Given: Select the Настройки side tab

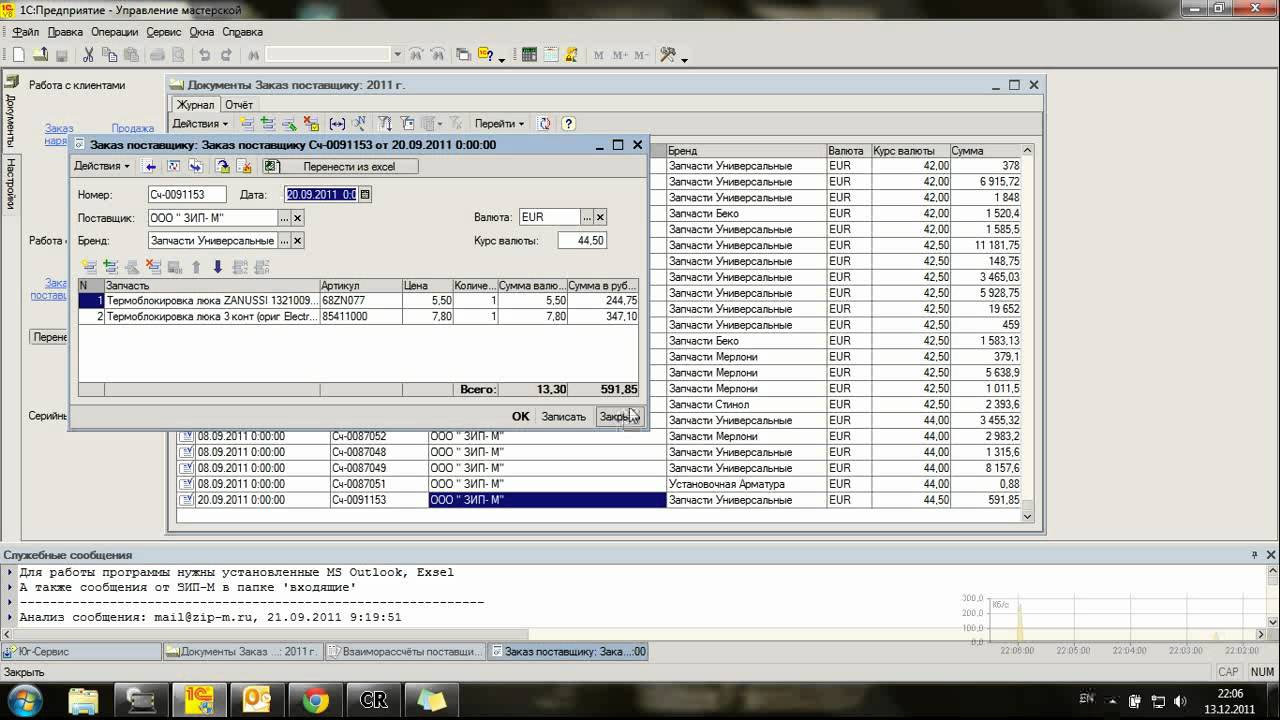Looking at the screenshot, I should pos(11,183).
